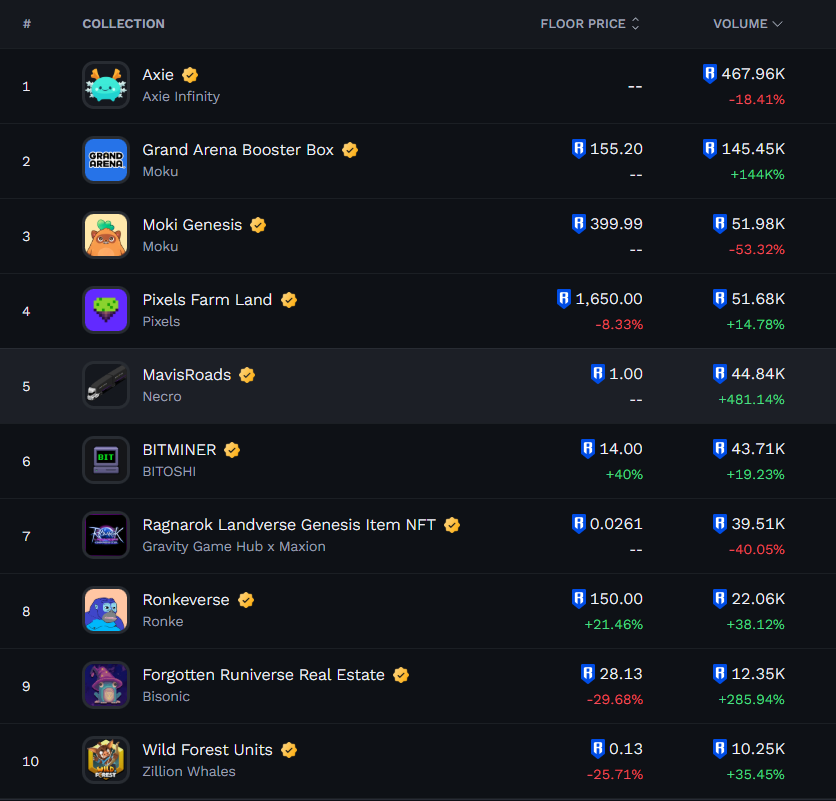Image resolution: width=836 pixels, height=801 pixels.
Task: Click verified badge next to Moki Genesis
Action: [x=258, y=226]
